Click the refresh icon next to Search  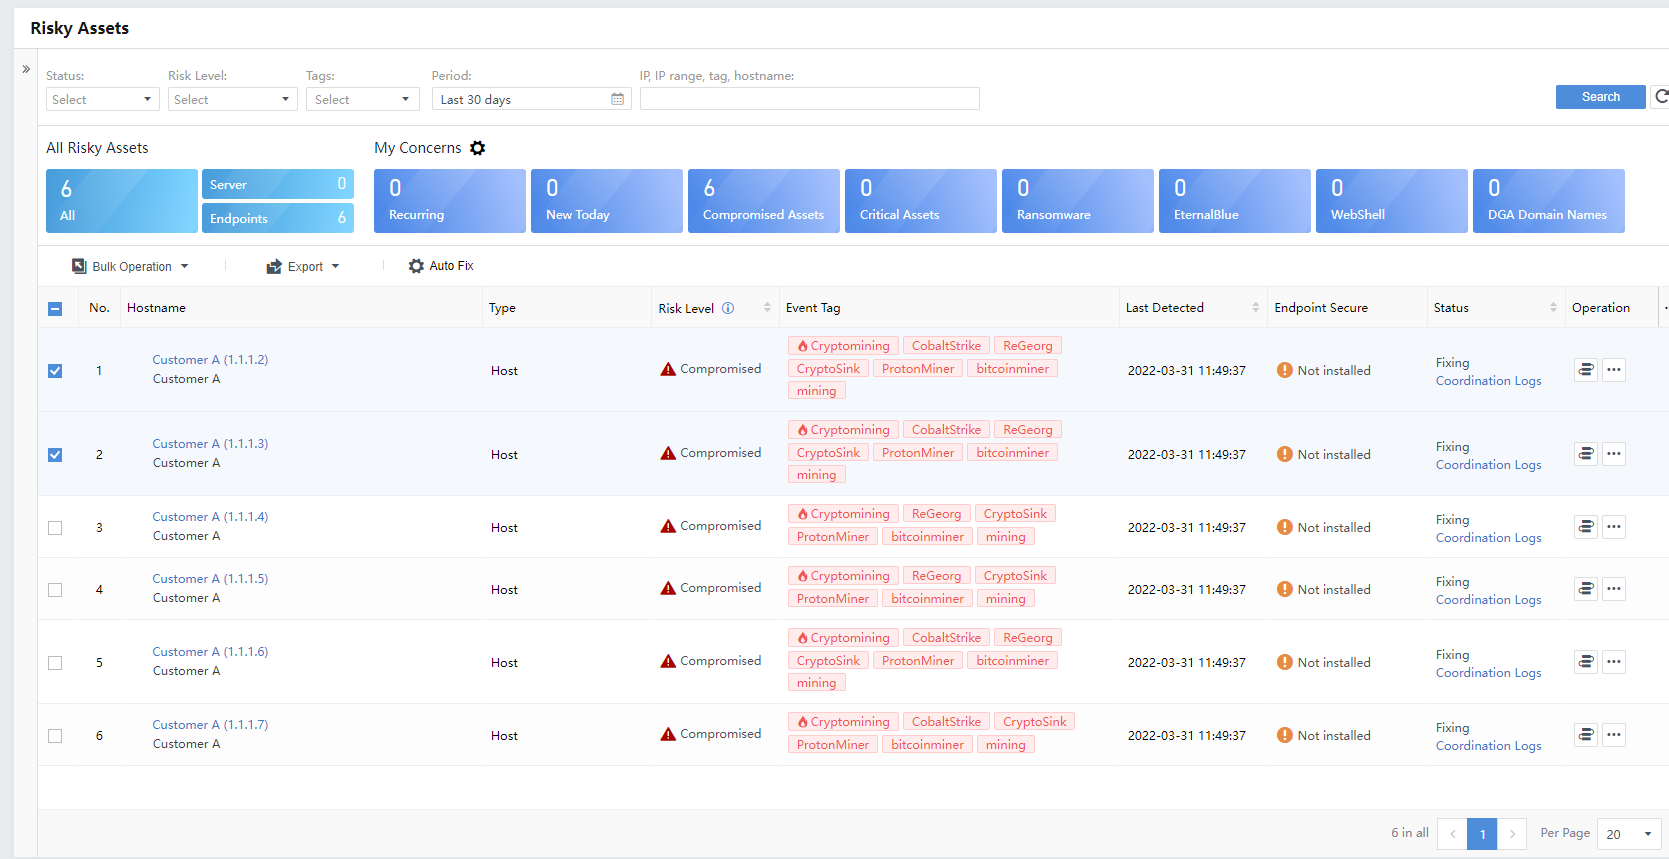[x=1661, y=97]
